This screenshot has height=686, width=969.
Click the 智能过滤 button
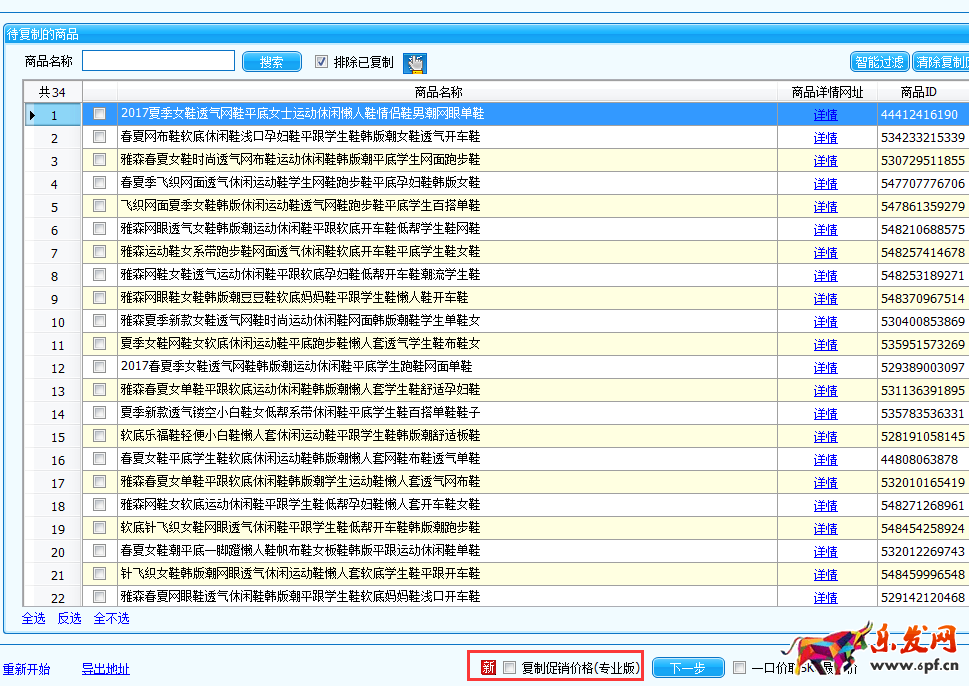(x=879, y=62)
